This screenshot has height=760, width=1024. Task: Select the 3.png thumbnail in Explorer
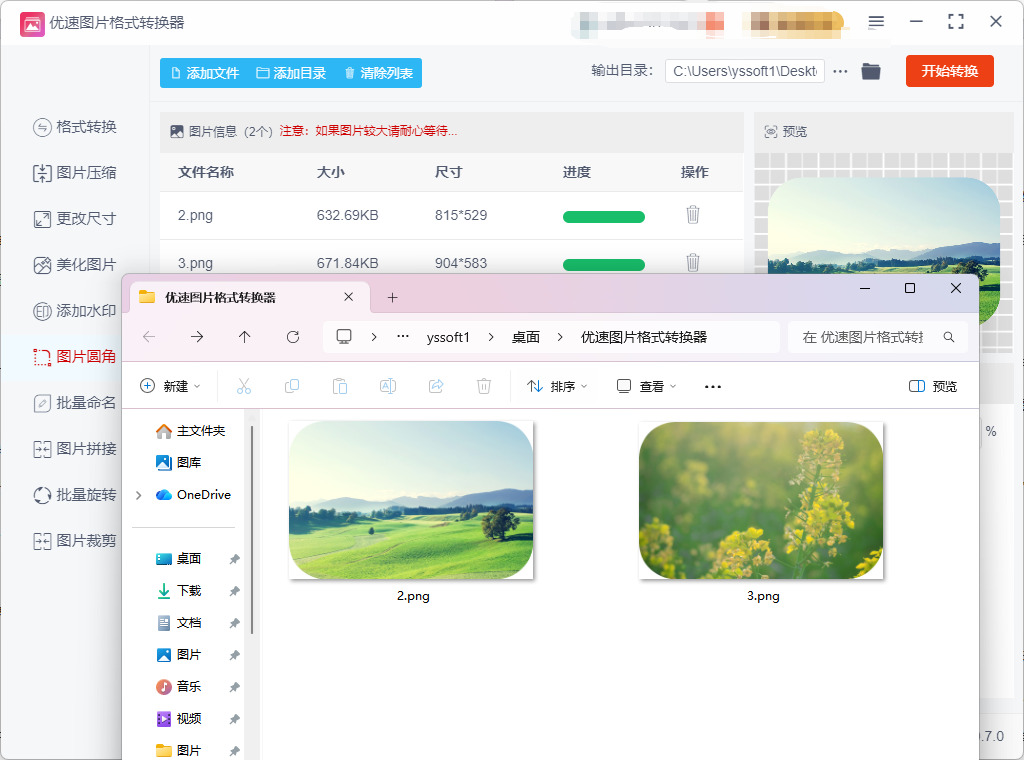pos(761,500)
